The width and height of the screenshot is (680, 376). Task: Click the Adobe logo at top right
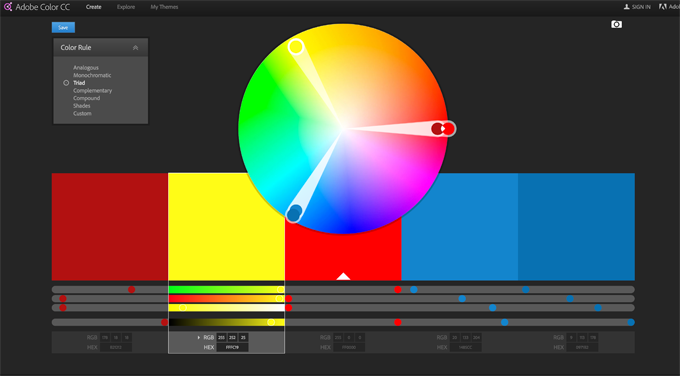pos(662,7)
